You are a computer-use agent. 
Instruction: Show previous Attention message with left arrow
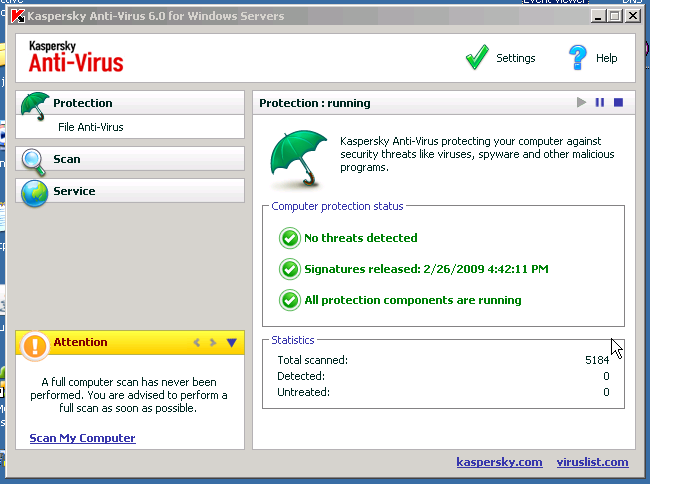[x=197, y=342]
